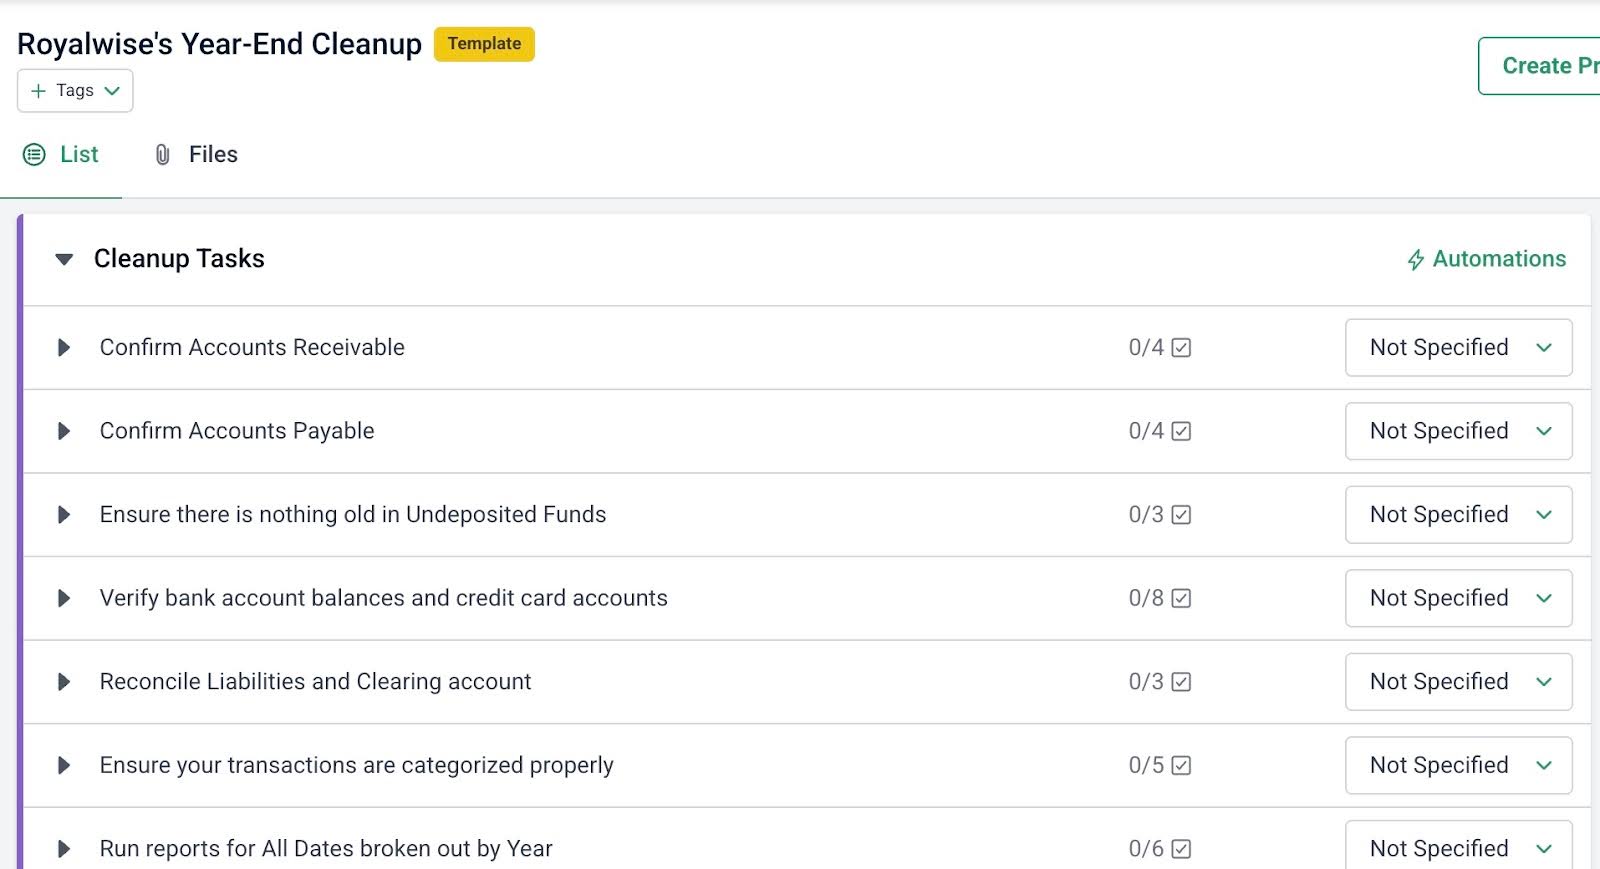Viewport: 1600px width, 869px height.
Task: Open Not Specified dropdown for Accounts Receivable
Action: (1458, 348)
